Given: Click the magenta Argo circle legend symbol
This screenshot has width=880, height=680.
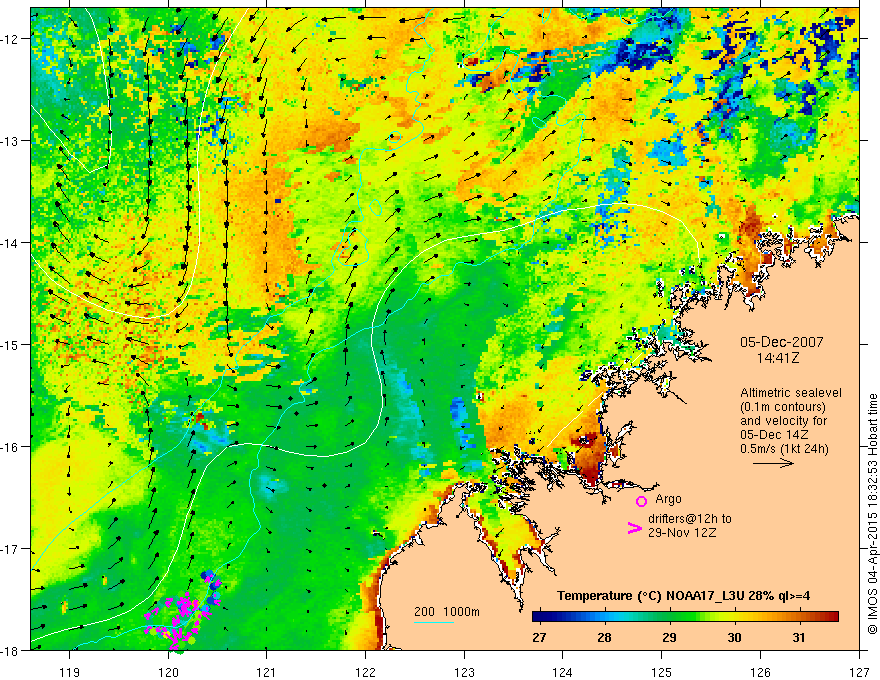Looking at the screenshot, I should pos(641,501).
